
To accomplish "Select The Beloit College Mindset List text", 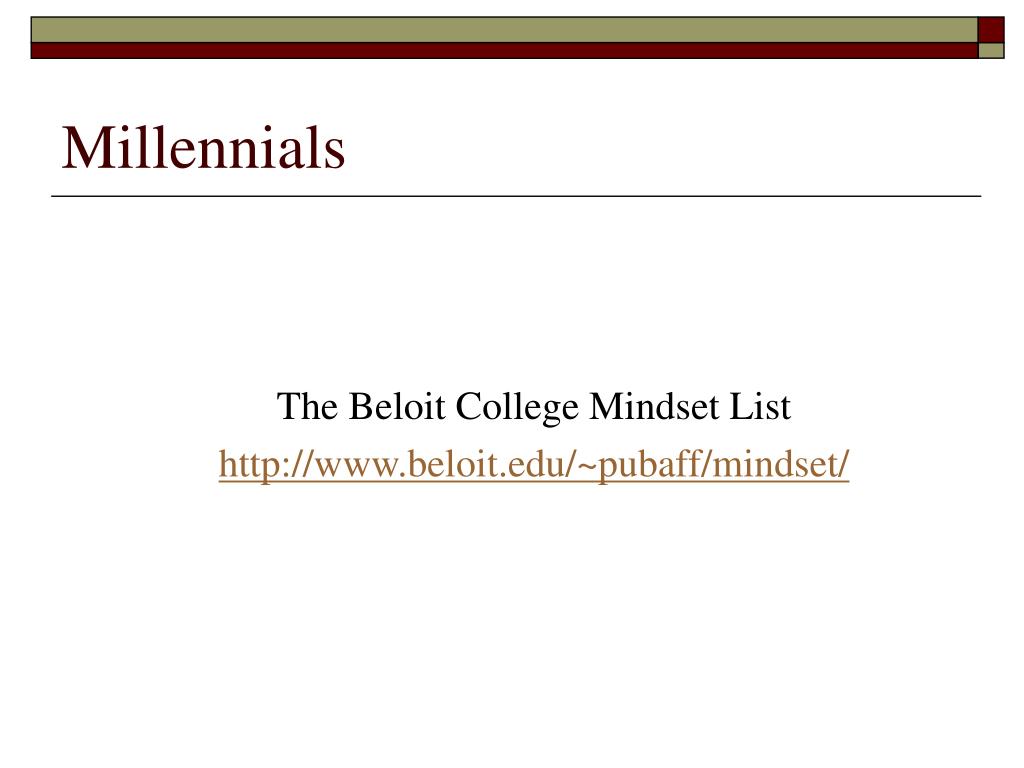I will (x=534, y=406).
